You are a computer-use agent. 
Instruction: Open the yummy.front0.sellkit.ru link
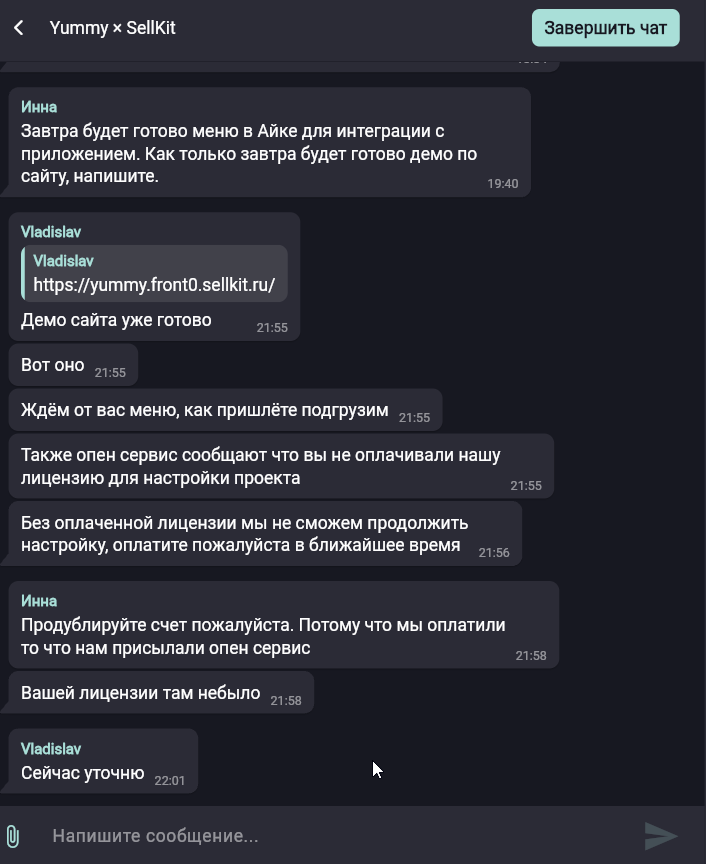tap(154, 284)
